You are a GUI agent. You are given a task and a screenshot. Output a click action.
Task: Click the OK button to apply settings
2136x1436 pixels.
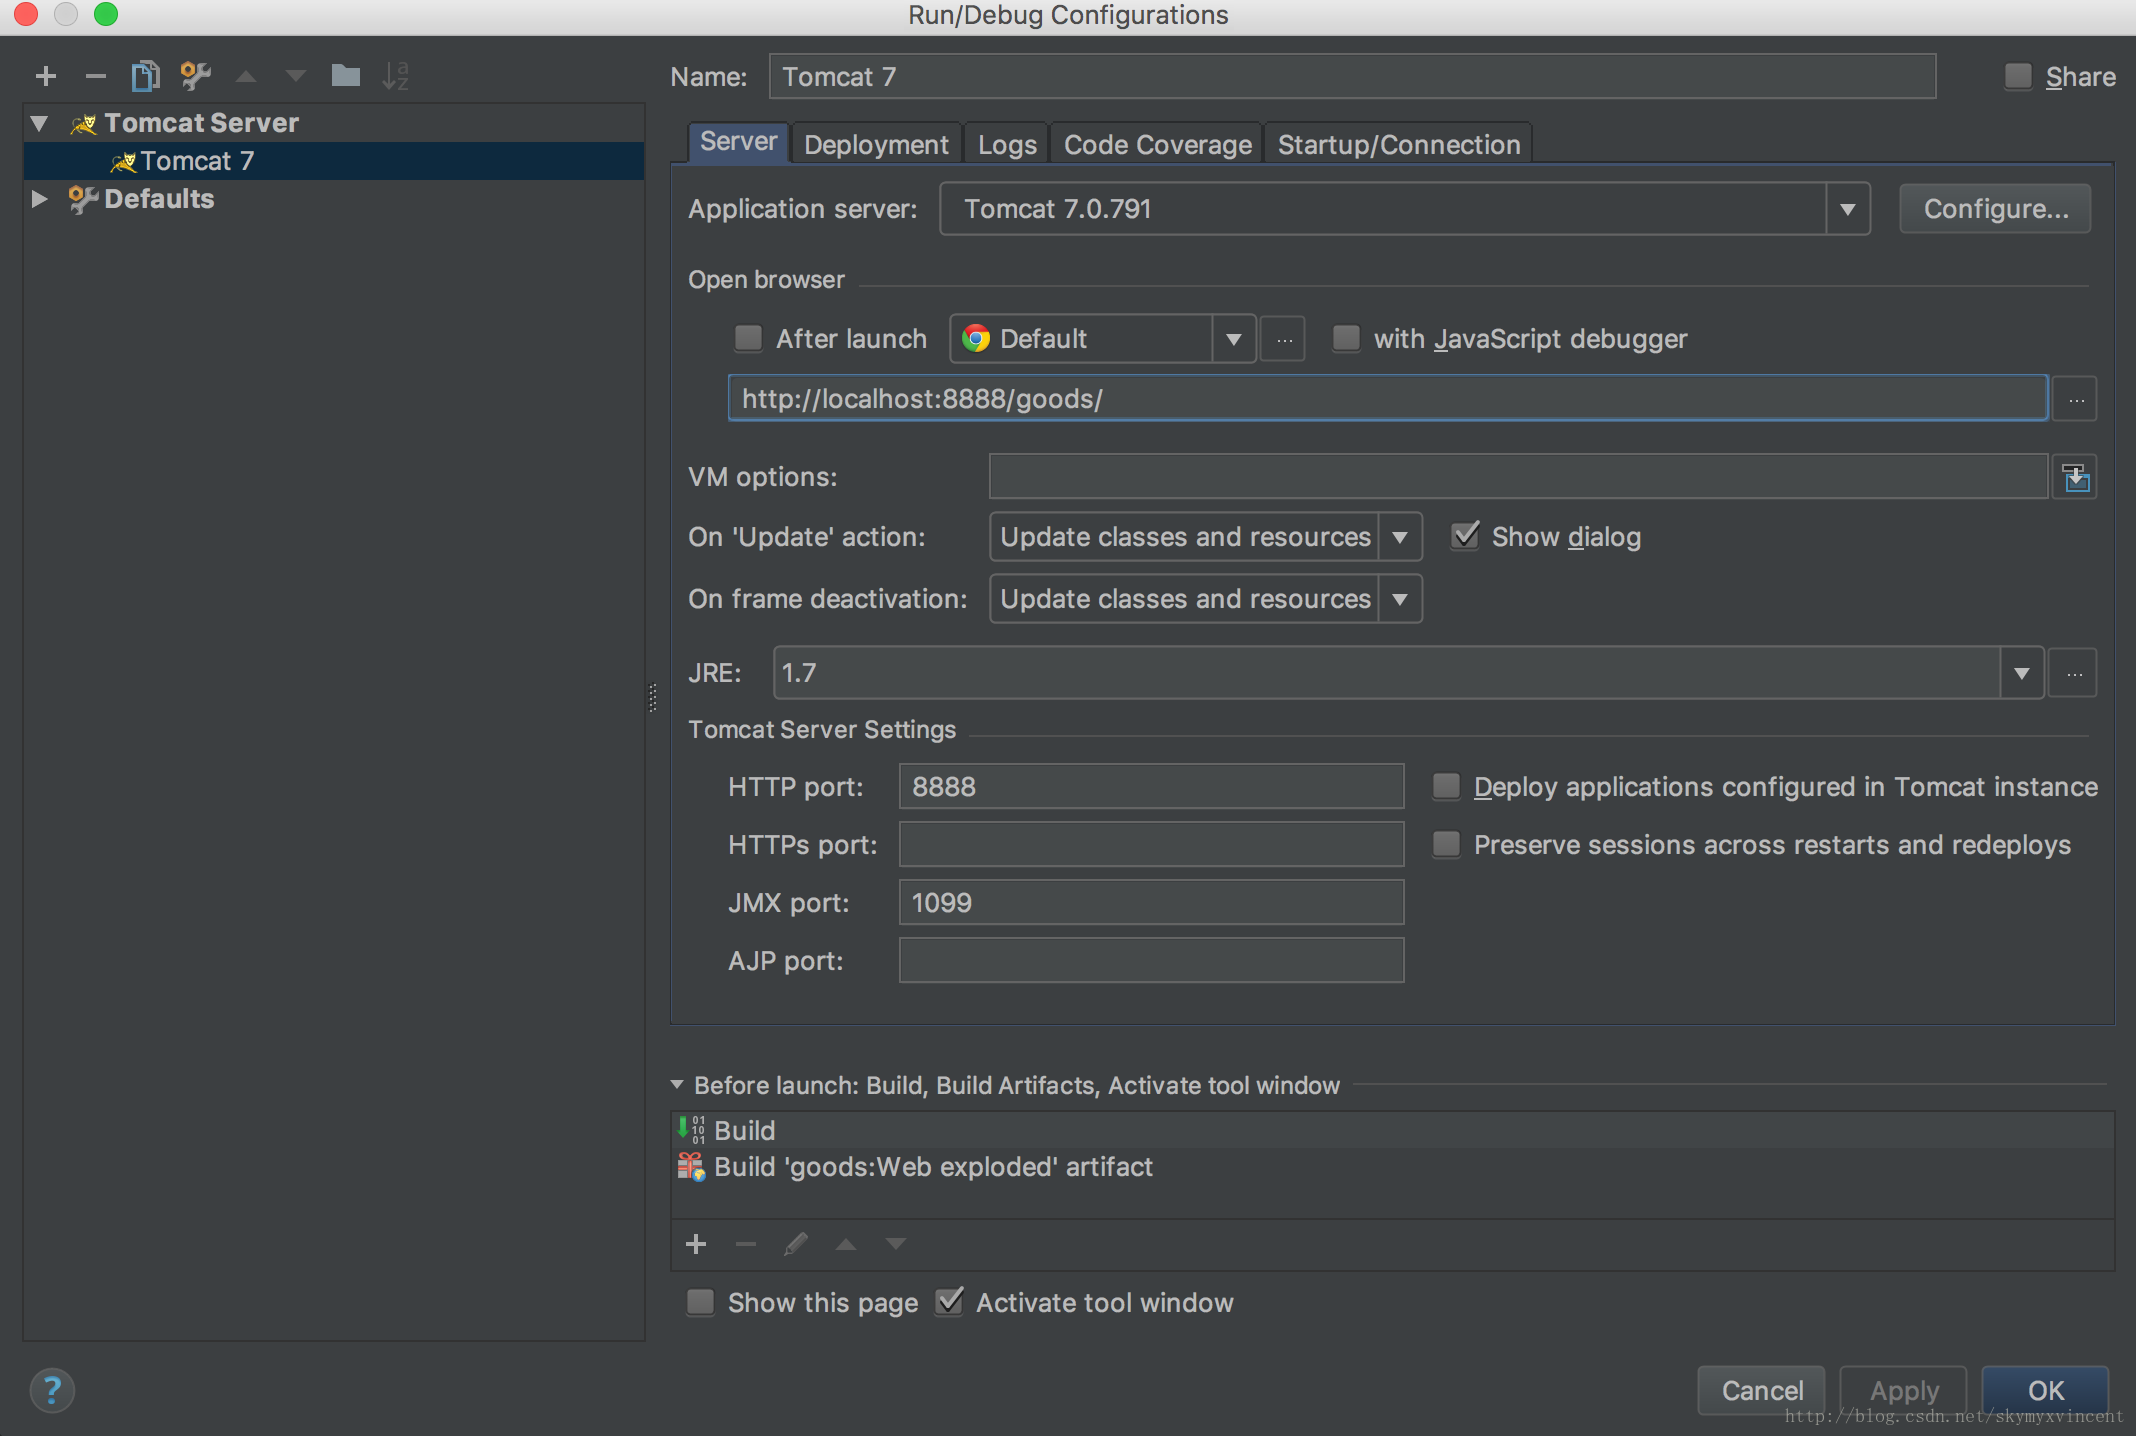click(x=2048, y=1390)
